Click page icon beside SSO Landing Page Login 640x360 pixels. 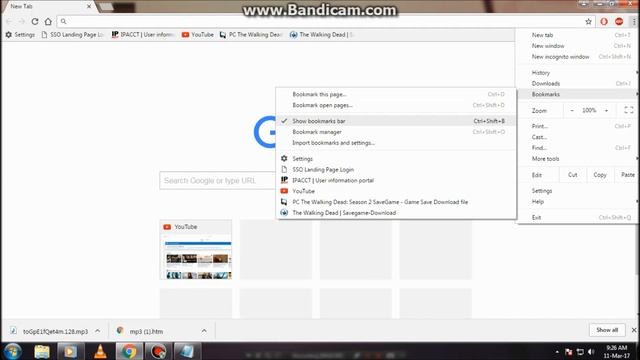[284, 169]
